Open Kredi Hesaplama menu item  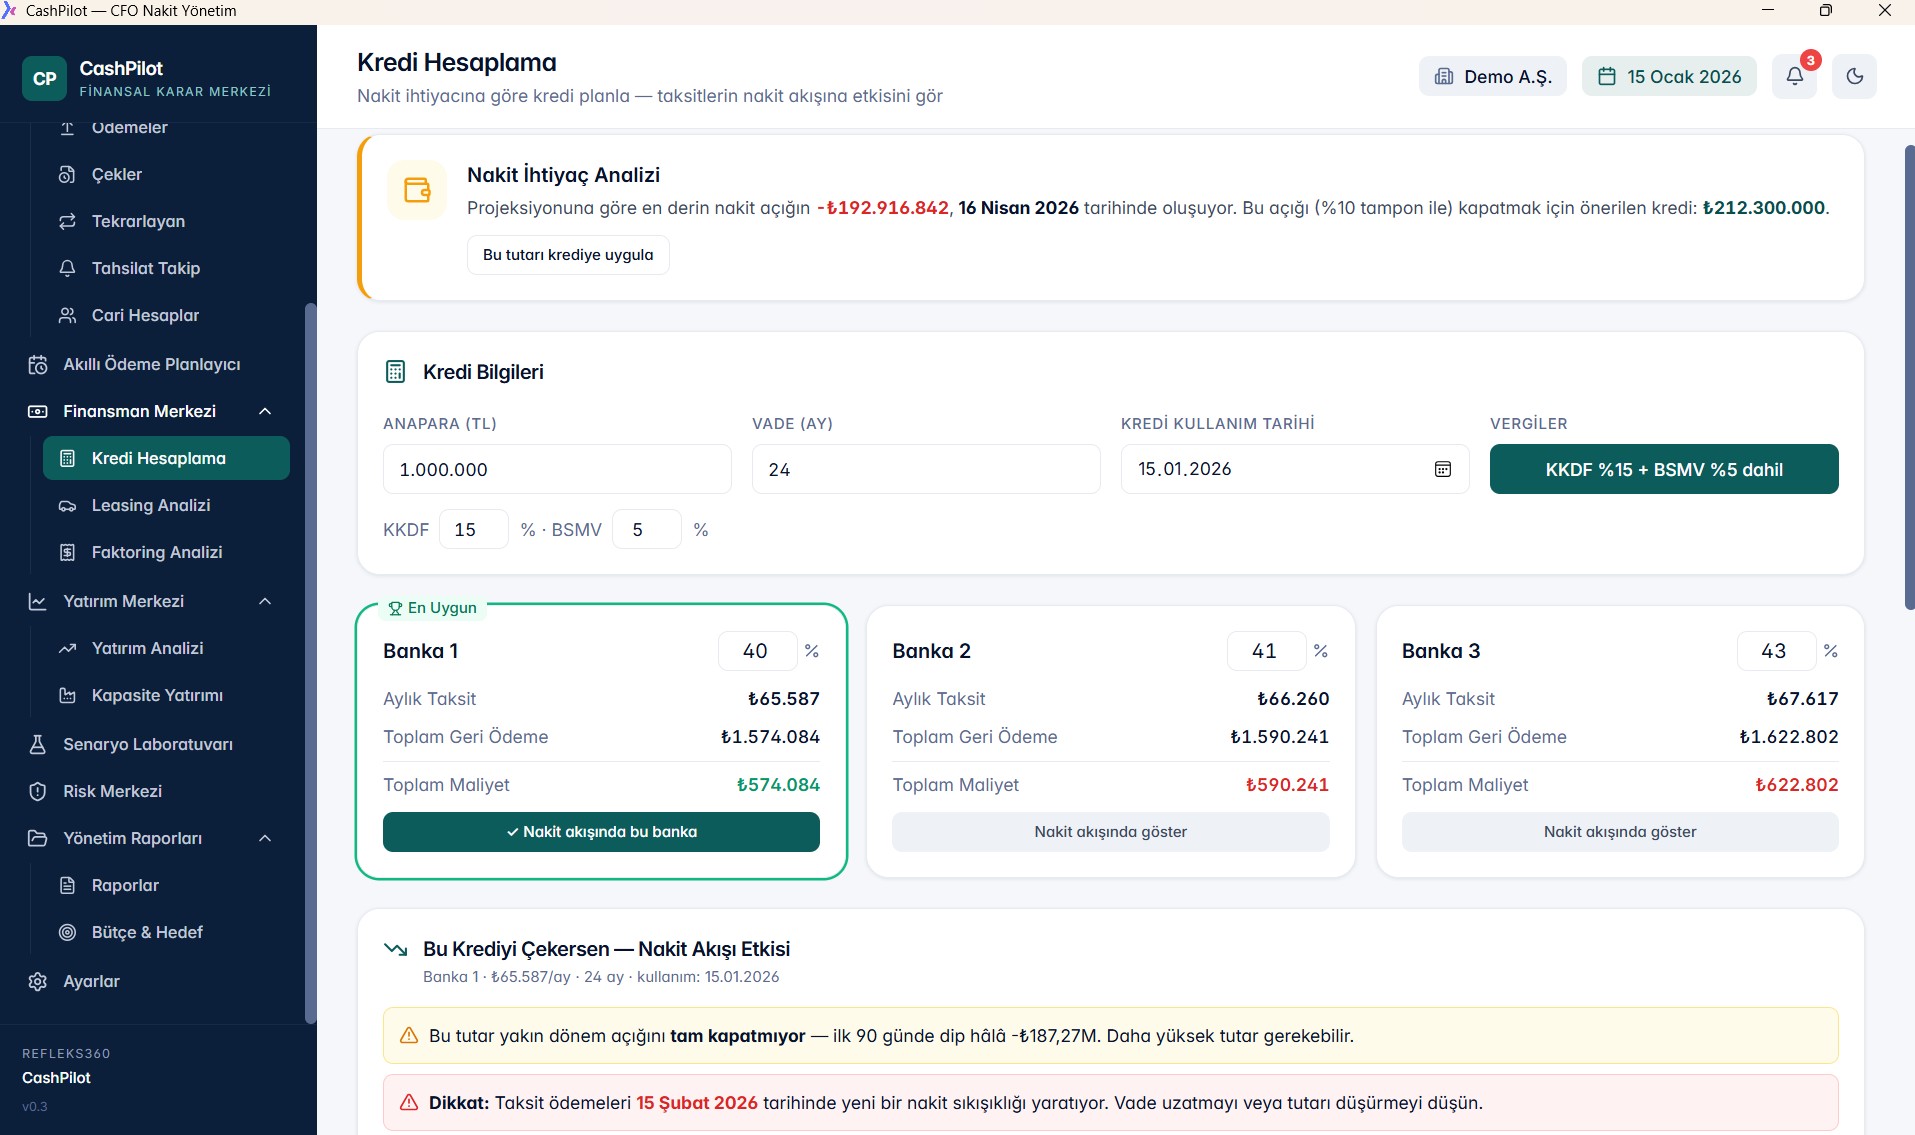(x=166, y=459)
